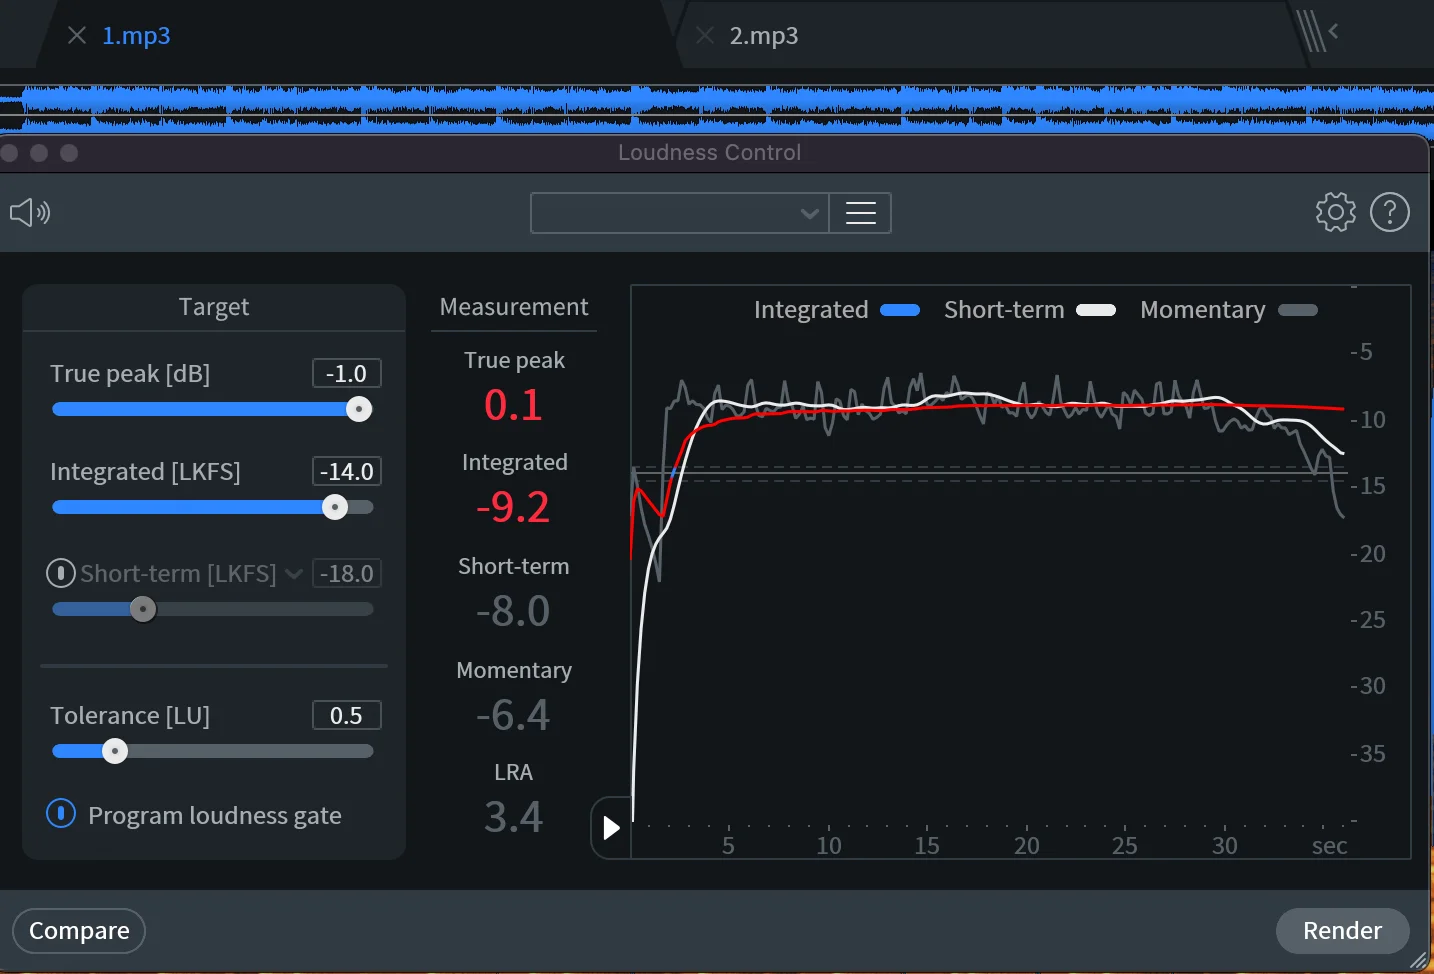Close the 1.mp3 tab
Image resolution: width=1434 pixels, height=974 pixels.
[77, 36]
